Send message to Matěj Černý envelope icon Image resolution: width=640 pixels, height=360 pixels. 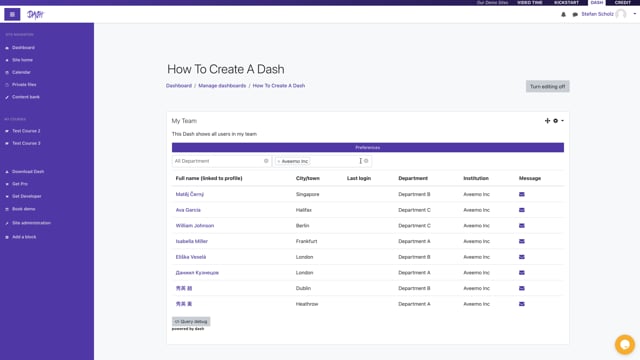pos(522,194)
